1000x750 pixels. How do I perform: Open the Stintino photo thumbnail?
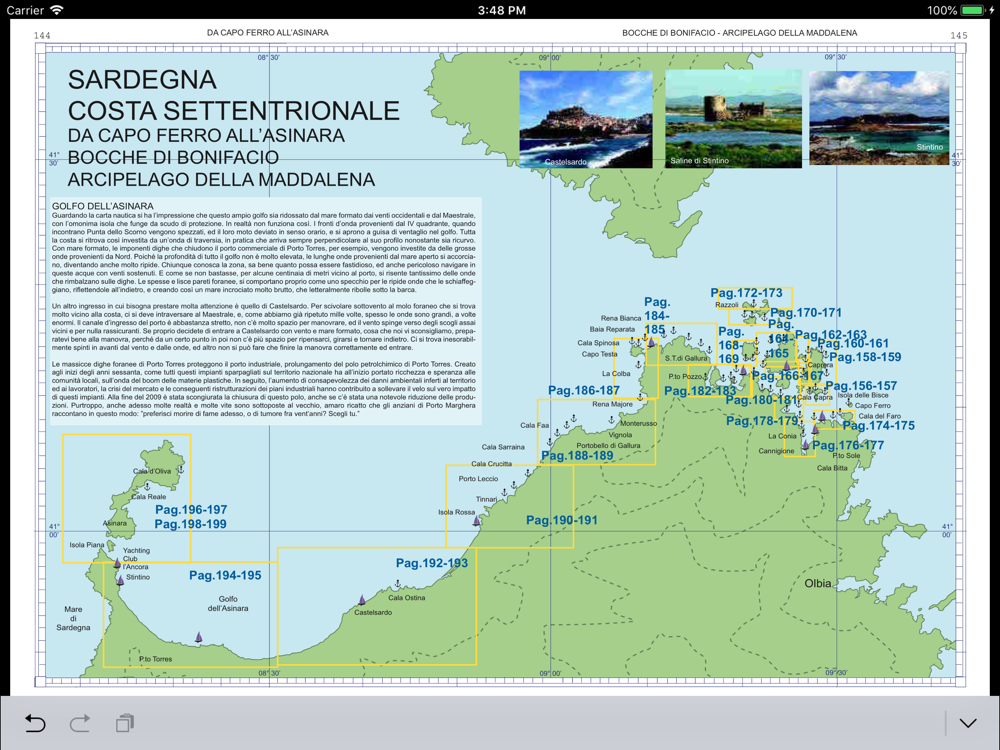[879, 118]
